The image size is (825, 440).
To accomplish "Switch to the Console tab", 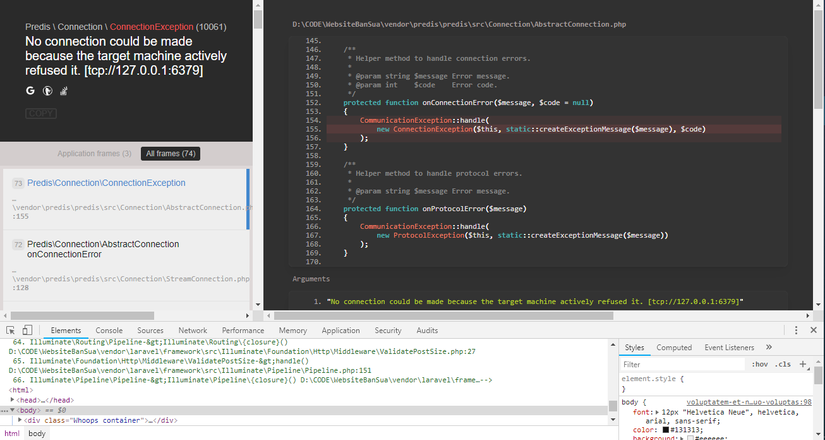I will point(109,330).
